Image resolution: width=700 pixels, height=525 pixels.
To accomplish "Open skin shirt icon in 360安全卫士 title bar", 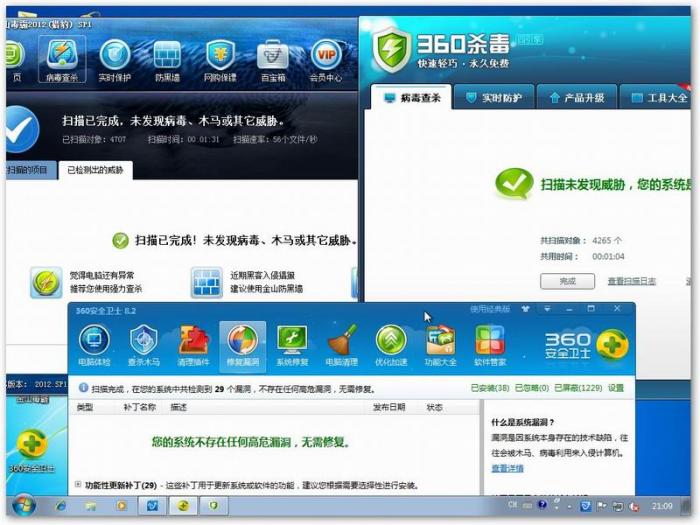I will click(x=525, y=309).
